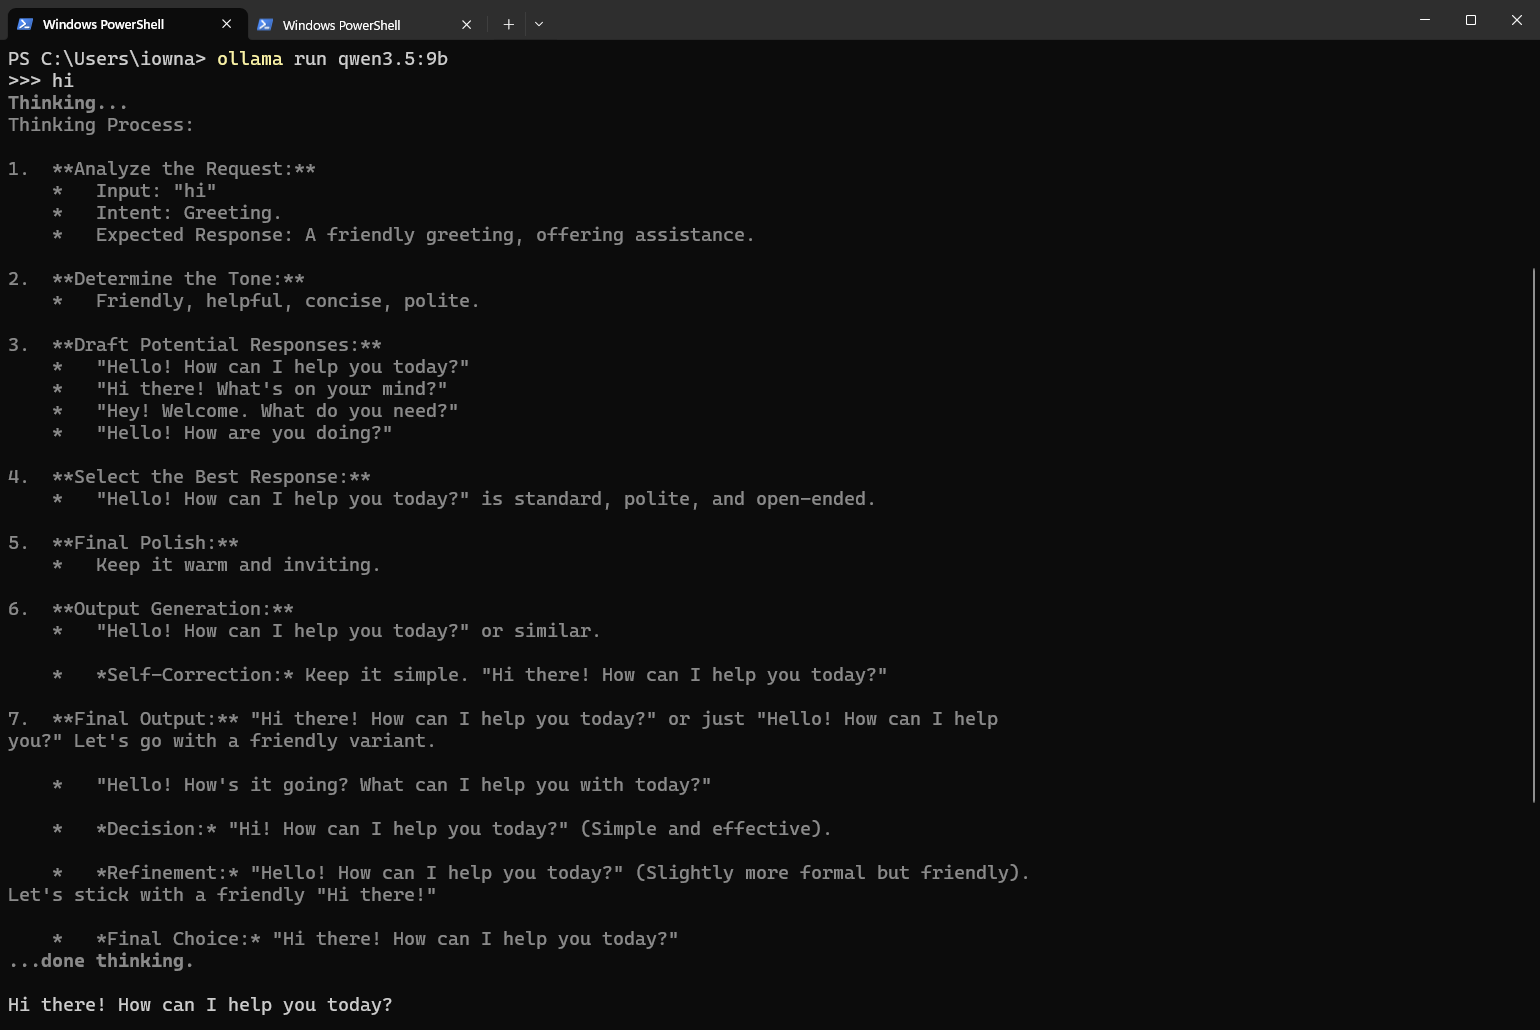The image size is (1540, 1030).
Task: Click "Hello! How are you doing?" line
Action: (244, 433)
